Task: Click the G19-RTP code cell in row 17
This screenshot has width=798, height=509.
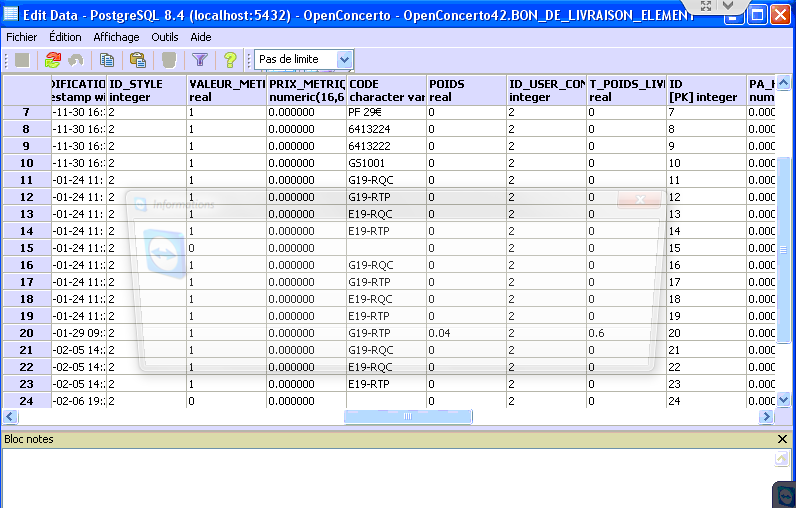Action: [x=386, y=282]
